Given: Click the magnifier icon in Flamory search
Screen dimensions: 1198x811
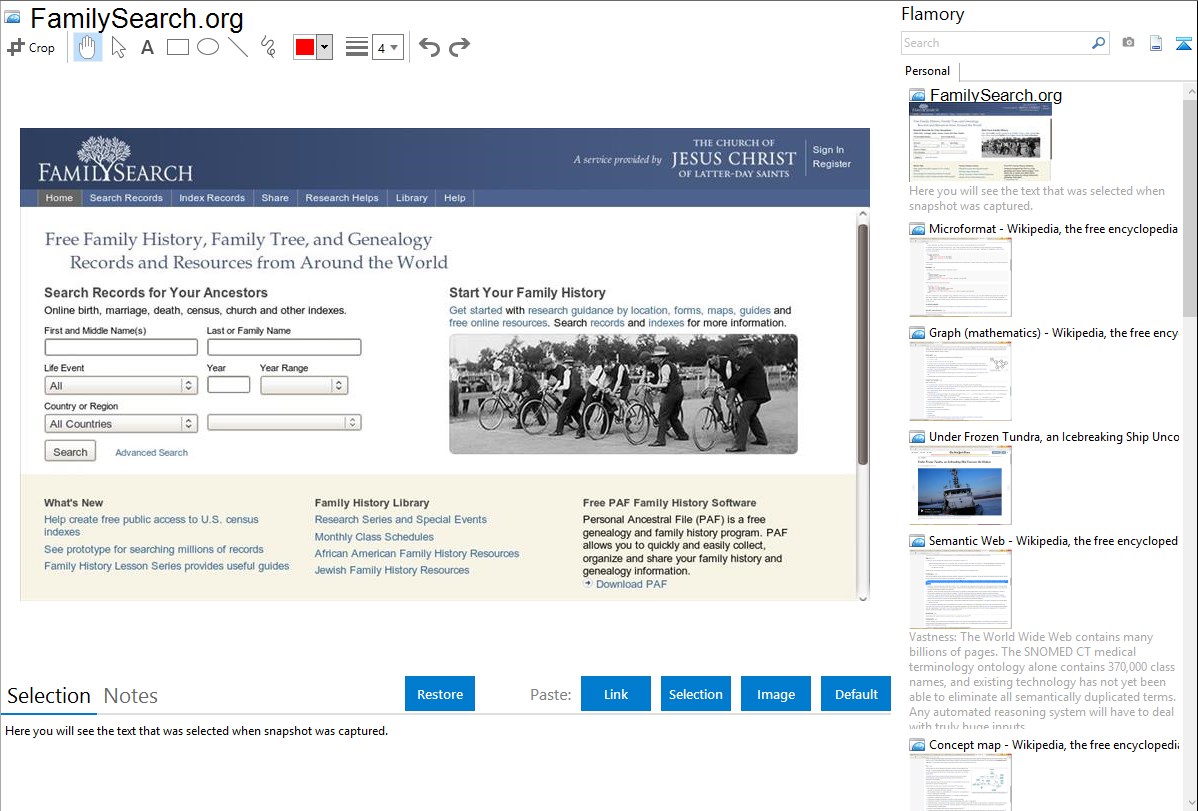Looking at the screenshot, I should point(1098,43).
